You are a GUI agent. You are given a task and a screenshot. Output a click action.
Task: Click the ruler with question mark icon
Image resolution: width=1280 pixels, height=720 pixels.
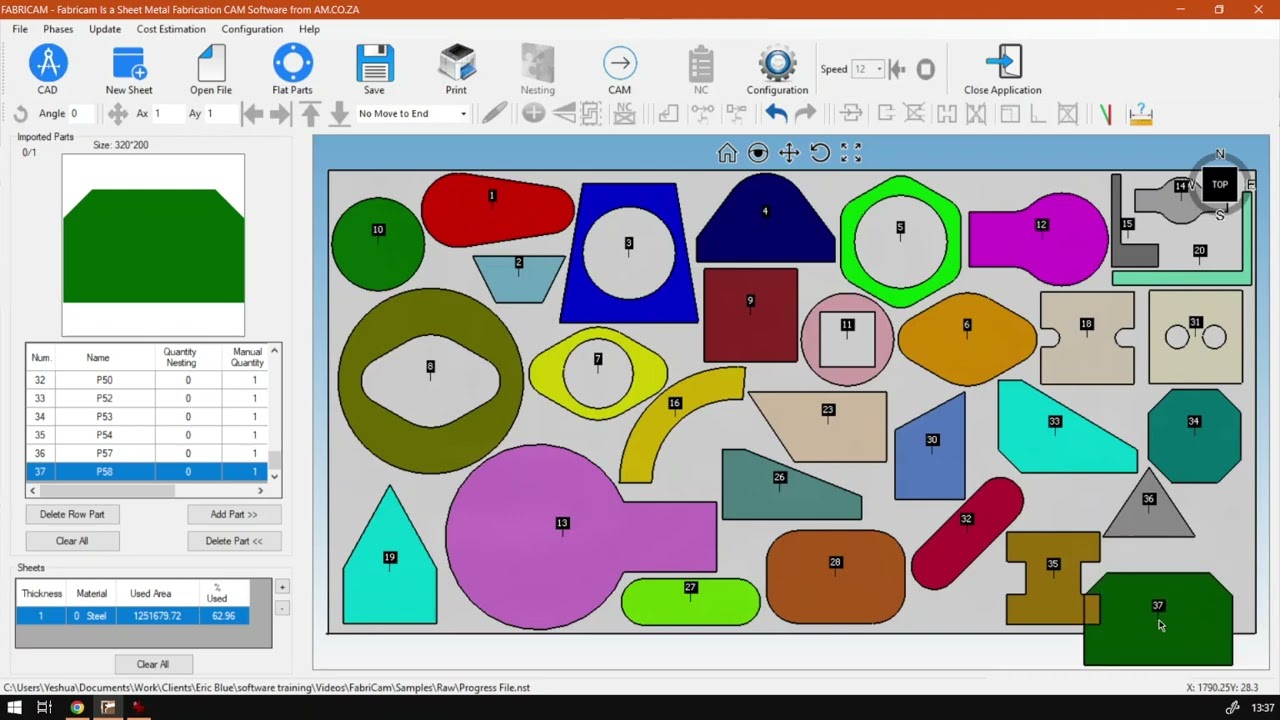coord(1140,114)
